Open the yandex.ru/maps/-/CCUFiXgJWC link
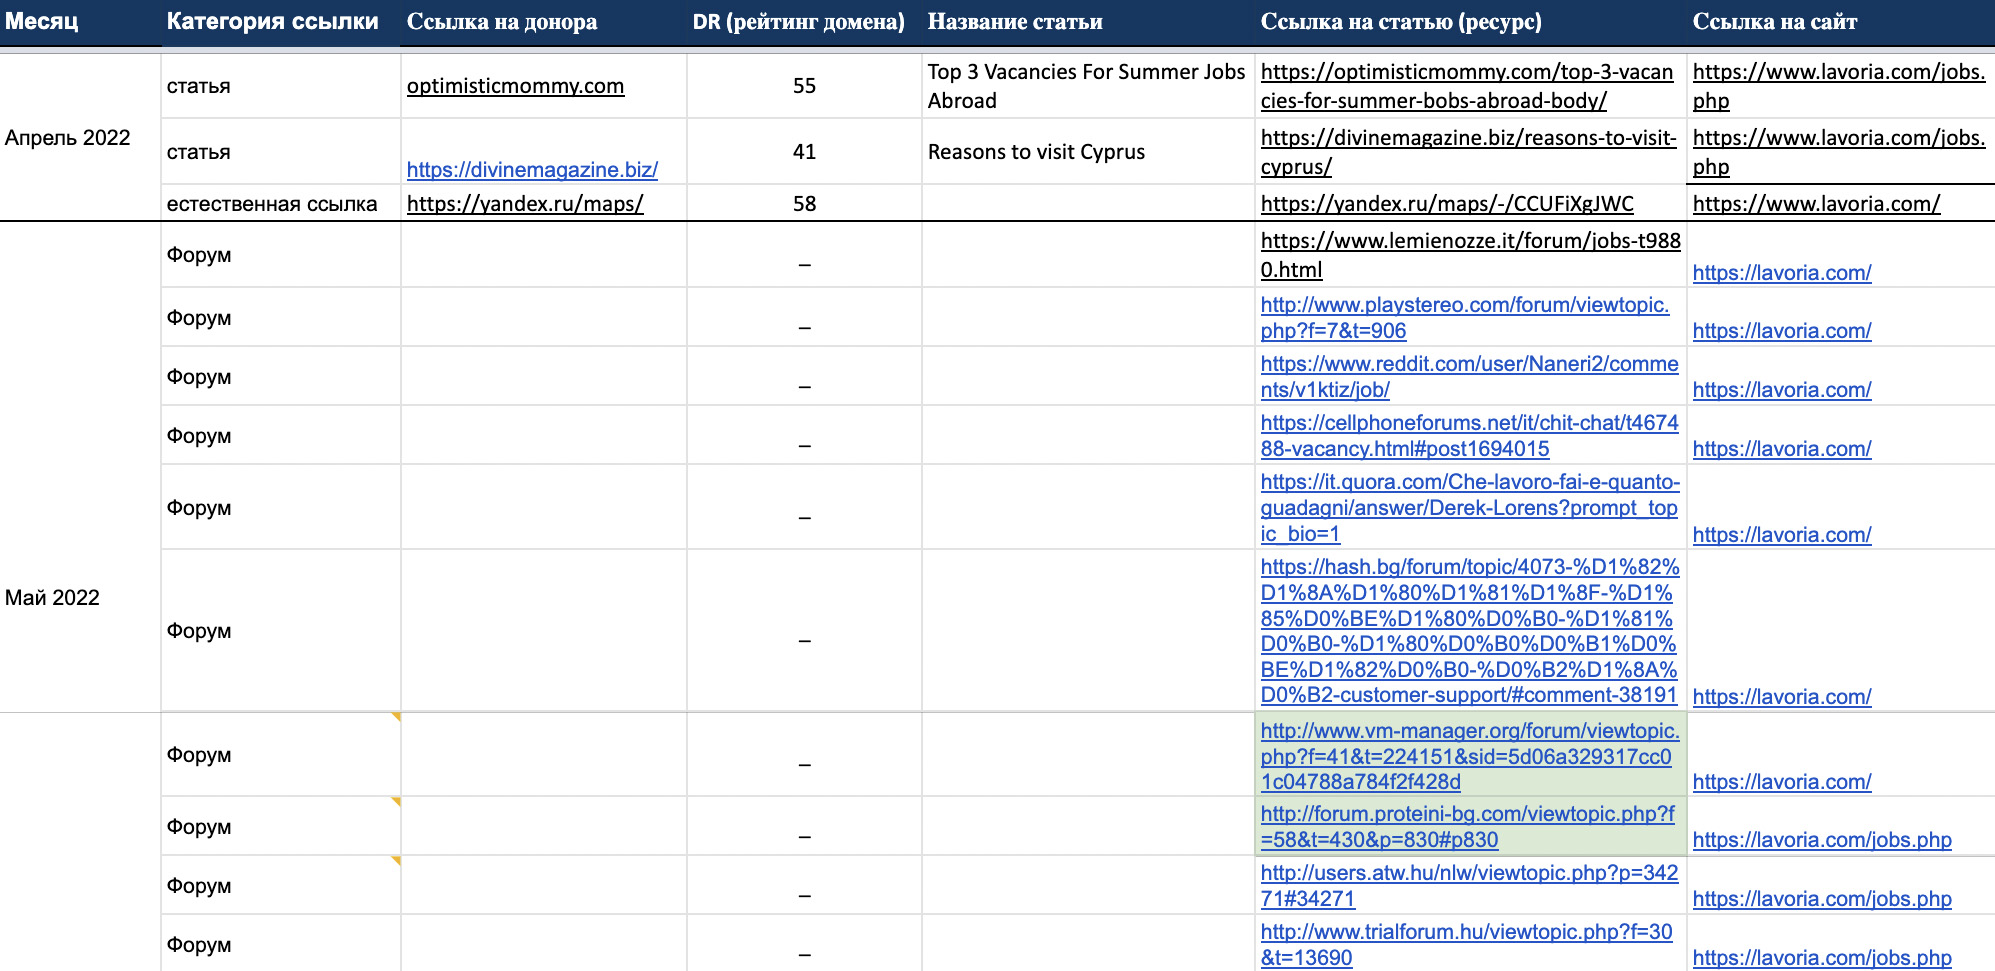 tap(1447, 204)
